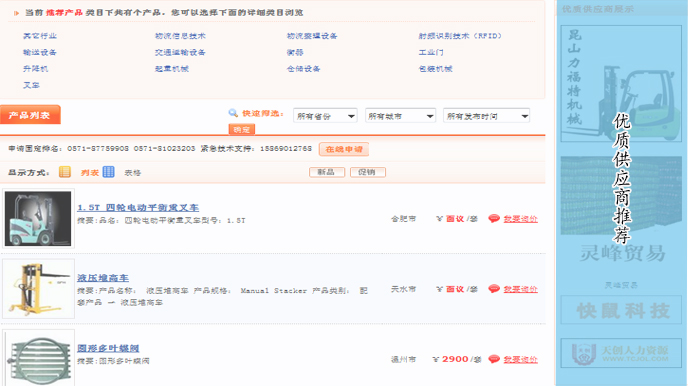The width and height of the screenshot is (688, 386).
Task: Click the small 灵峰贸易 caption link
Action: [x=621, y=285]
